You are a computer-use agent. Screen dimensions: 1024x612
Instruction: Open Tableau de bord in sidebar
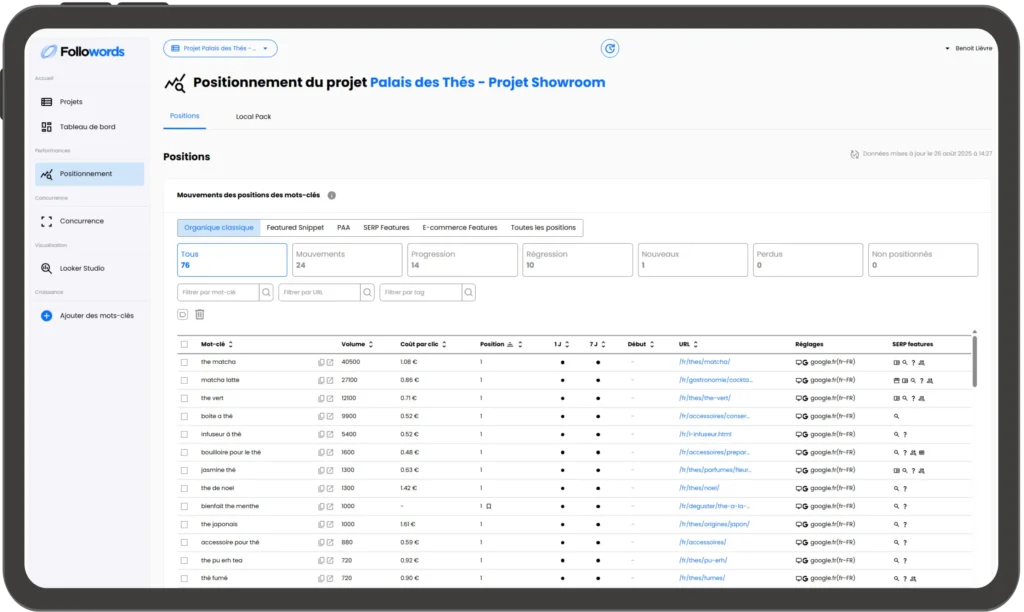coord(87,127)
